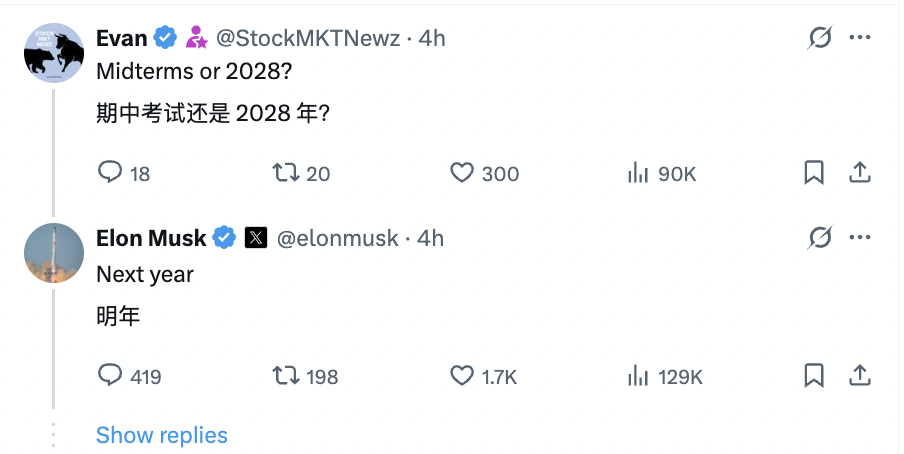Reply to Elon Musk's Next year tweet

(110, 376)
